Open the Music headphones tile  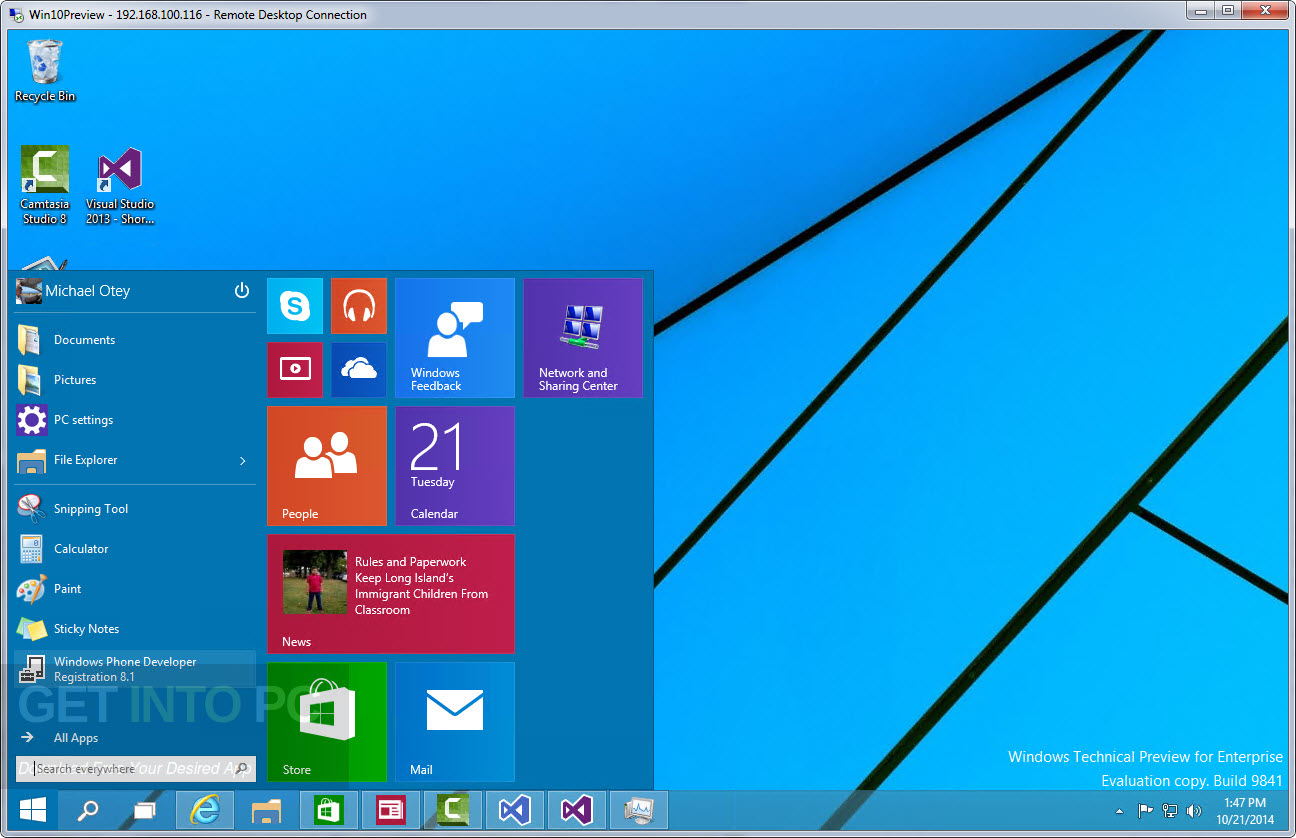(x=359, y=306)
